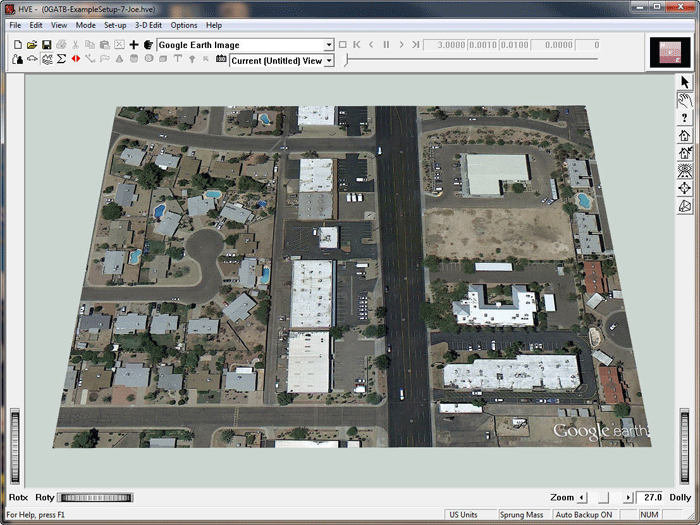
Task: Select the arrow Pick tool
Action: coord(685,82)
